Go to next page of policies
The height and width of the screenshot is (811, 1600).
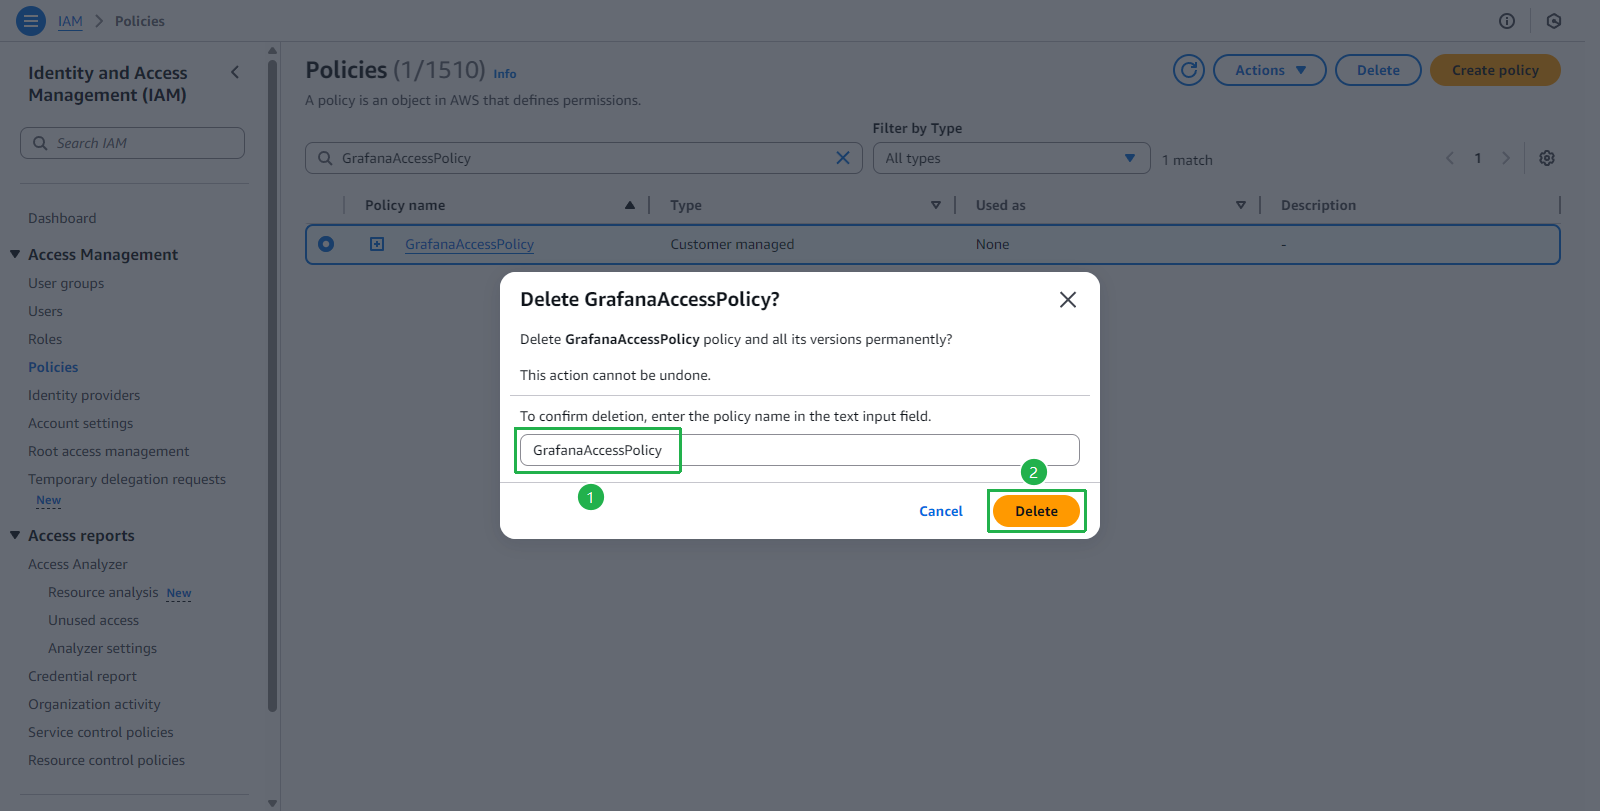(x=1506, y=158)
